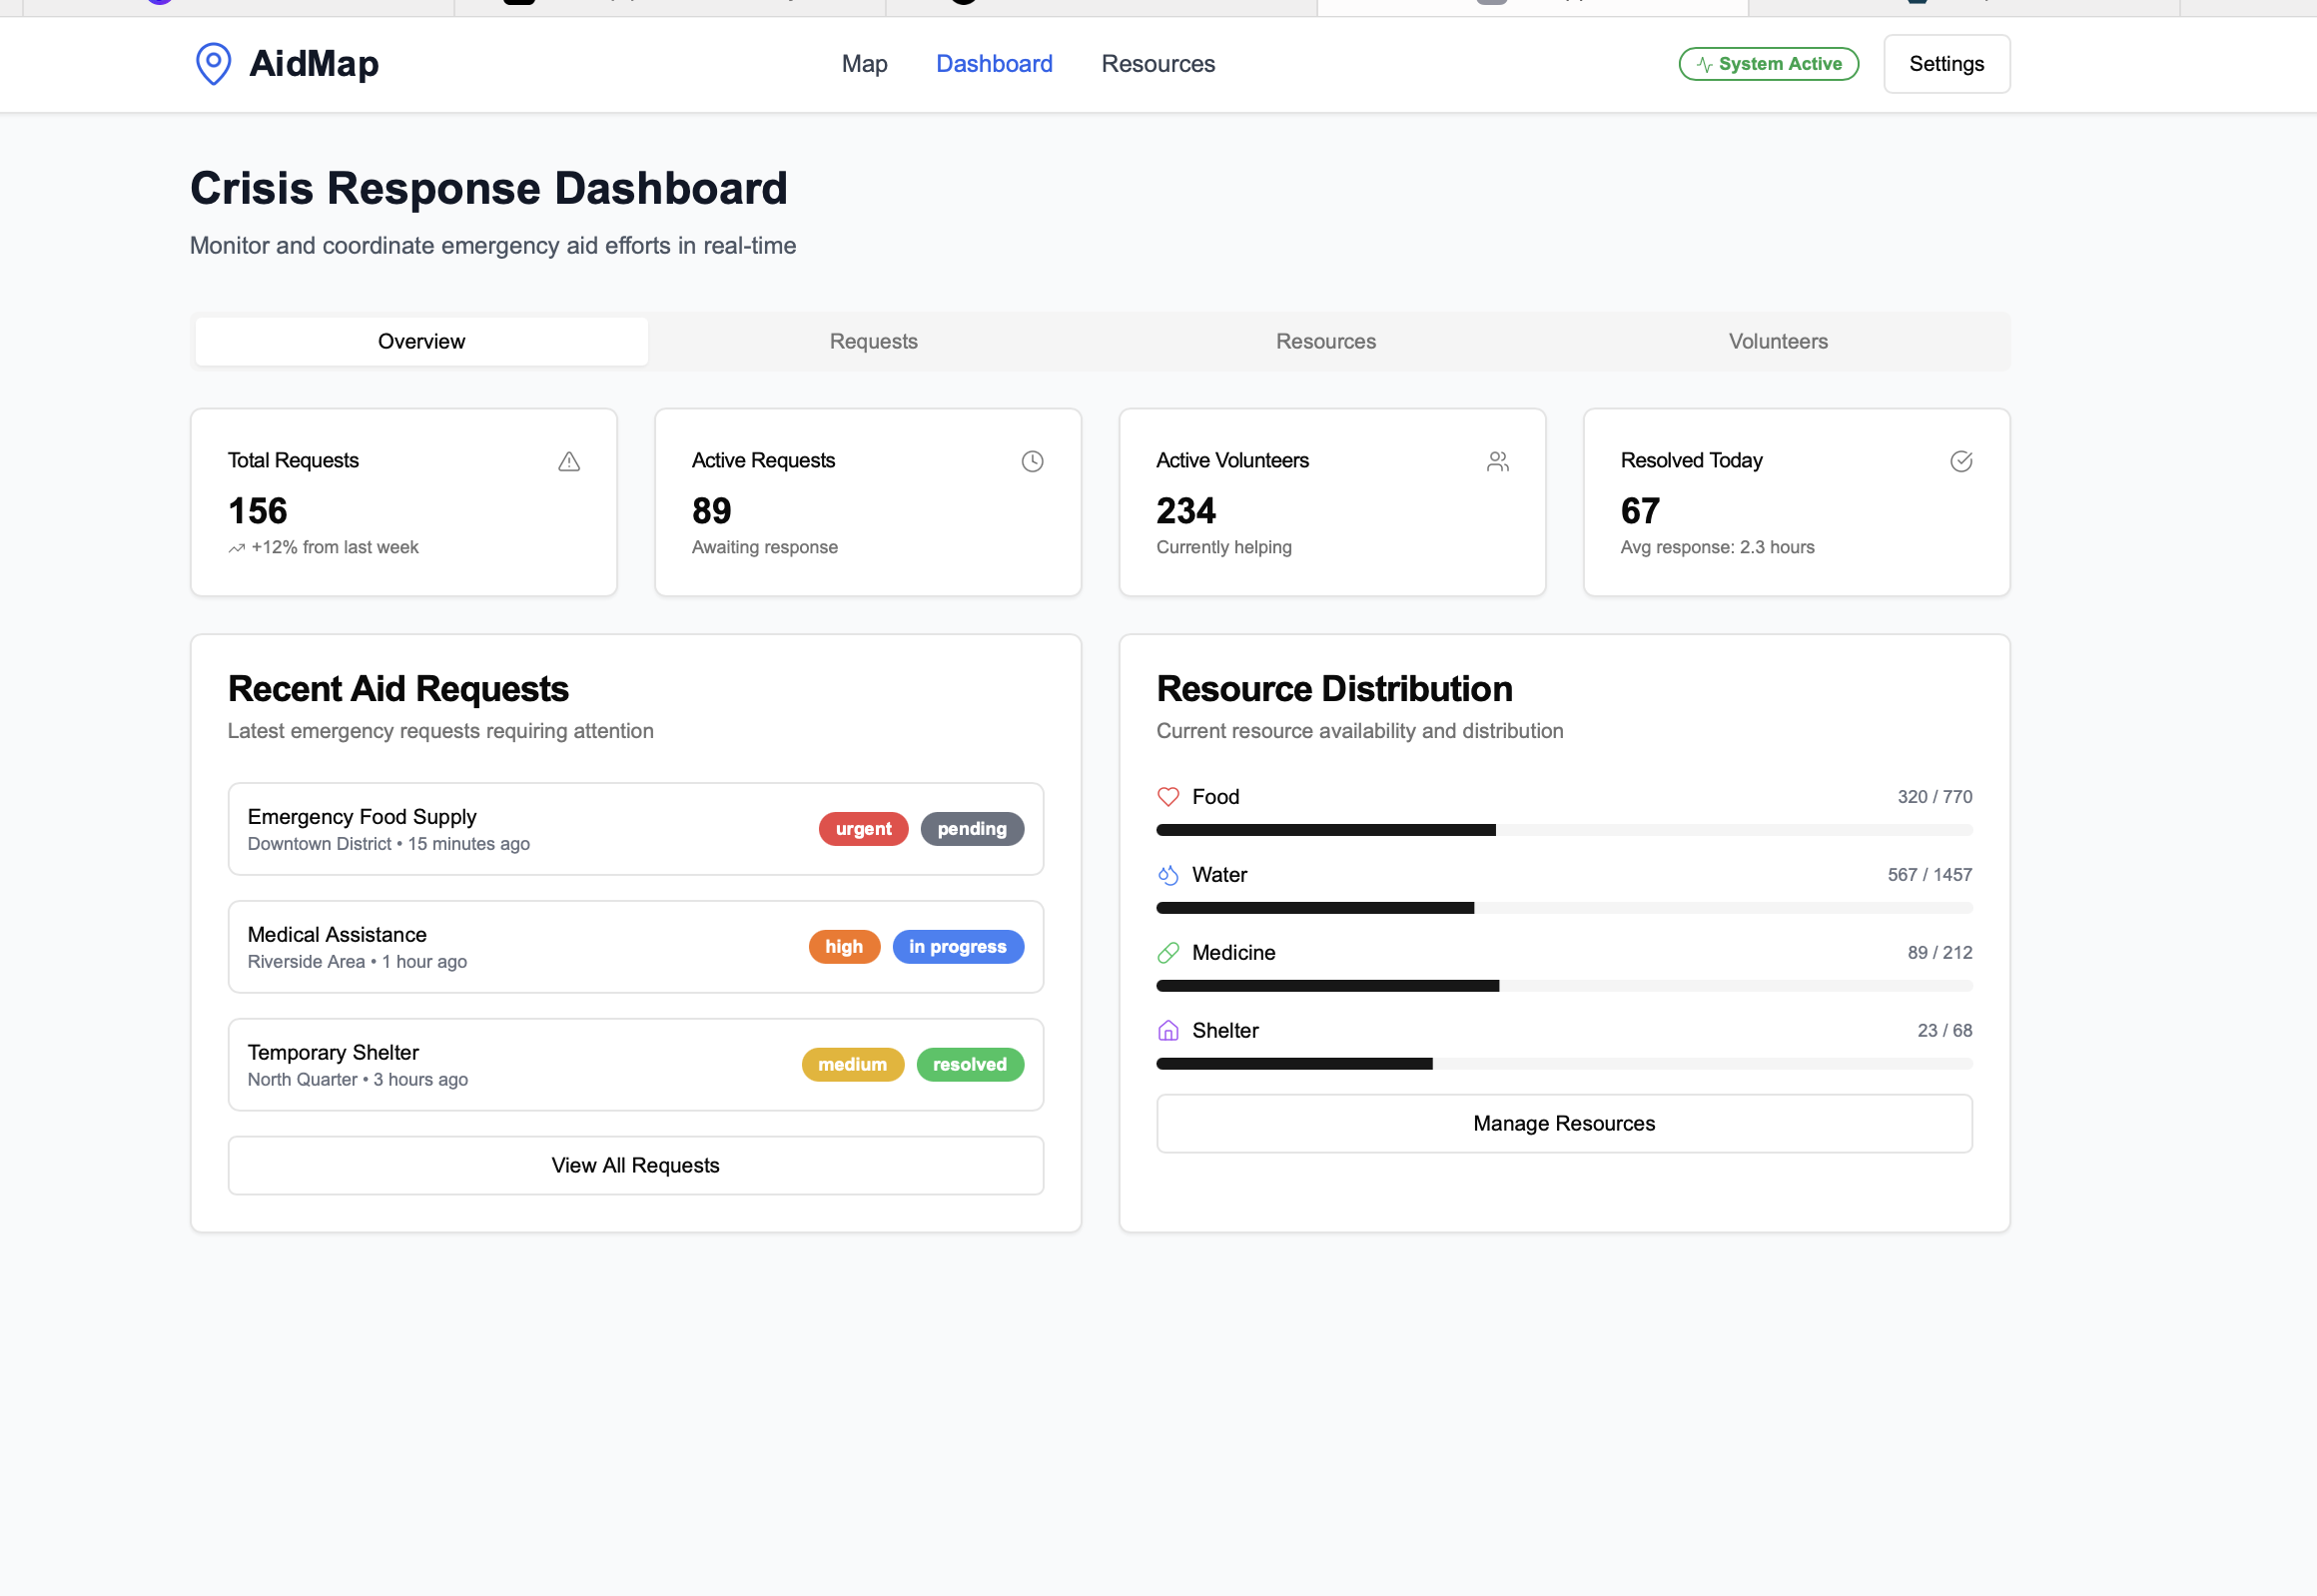Click the blue droplet Water icon
Screen dimensions: 2317x1596
pos(1168,875)
